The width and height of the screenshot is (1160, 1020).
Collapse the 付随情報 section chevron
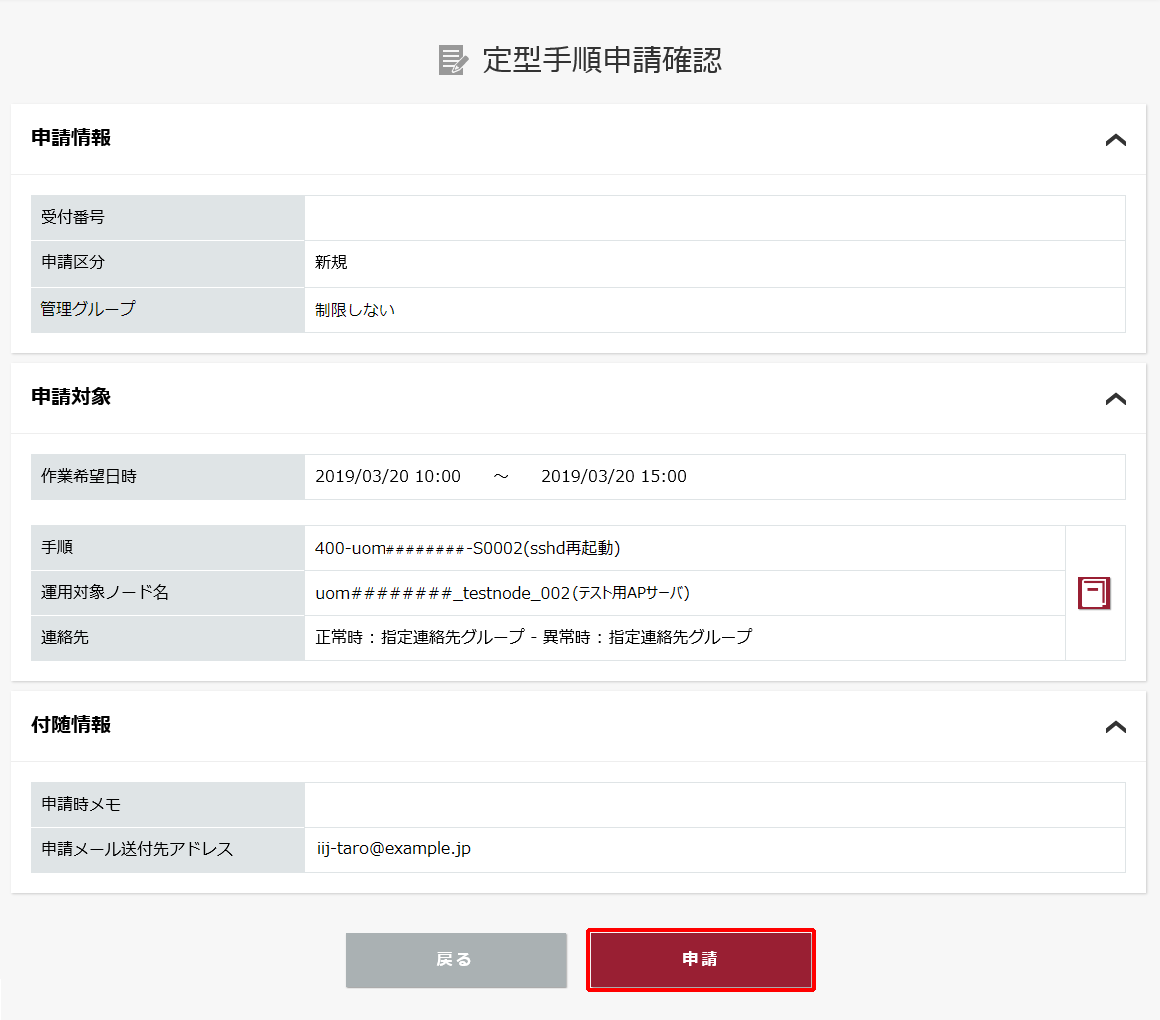pos(1115,727)
